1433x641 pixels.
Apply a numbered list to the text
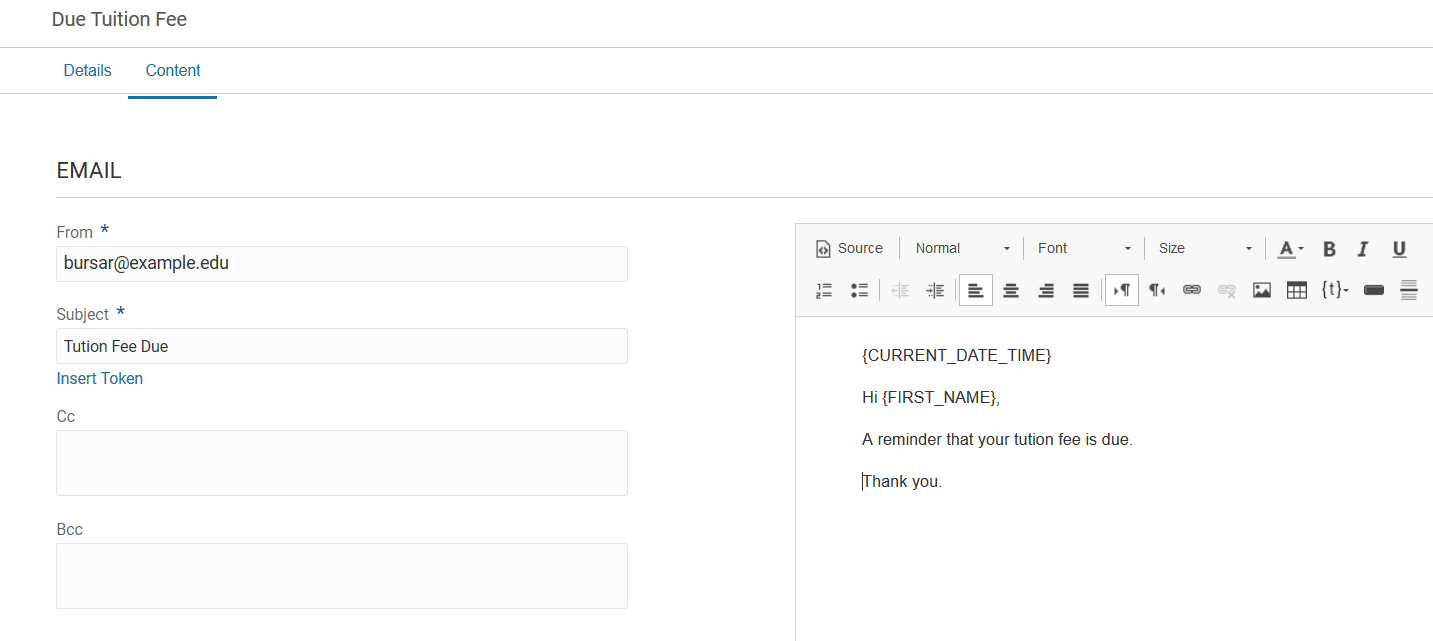click(x=824, y=290)
